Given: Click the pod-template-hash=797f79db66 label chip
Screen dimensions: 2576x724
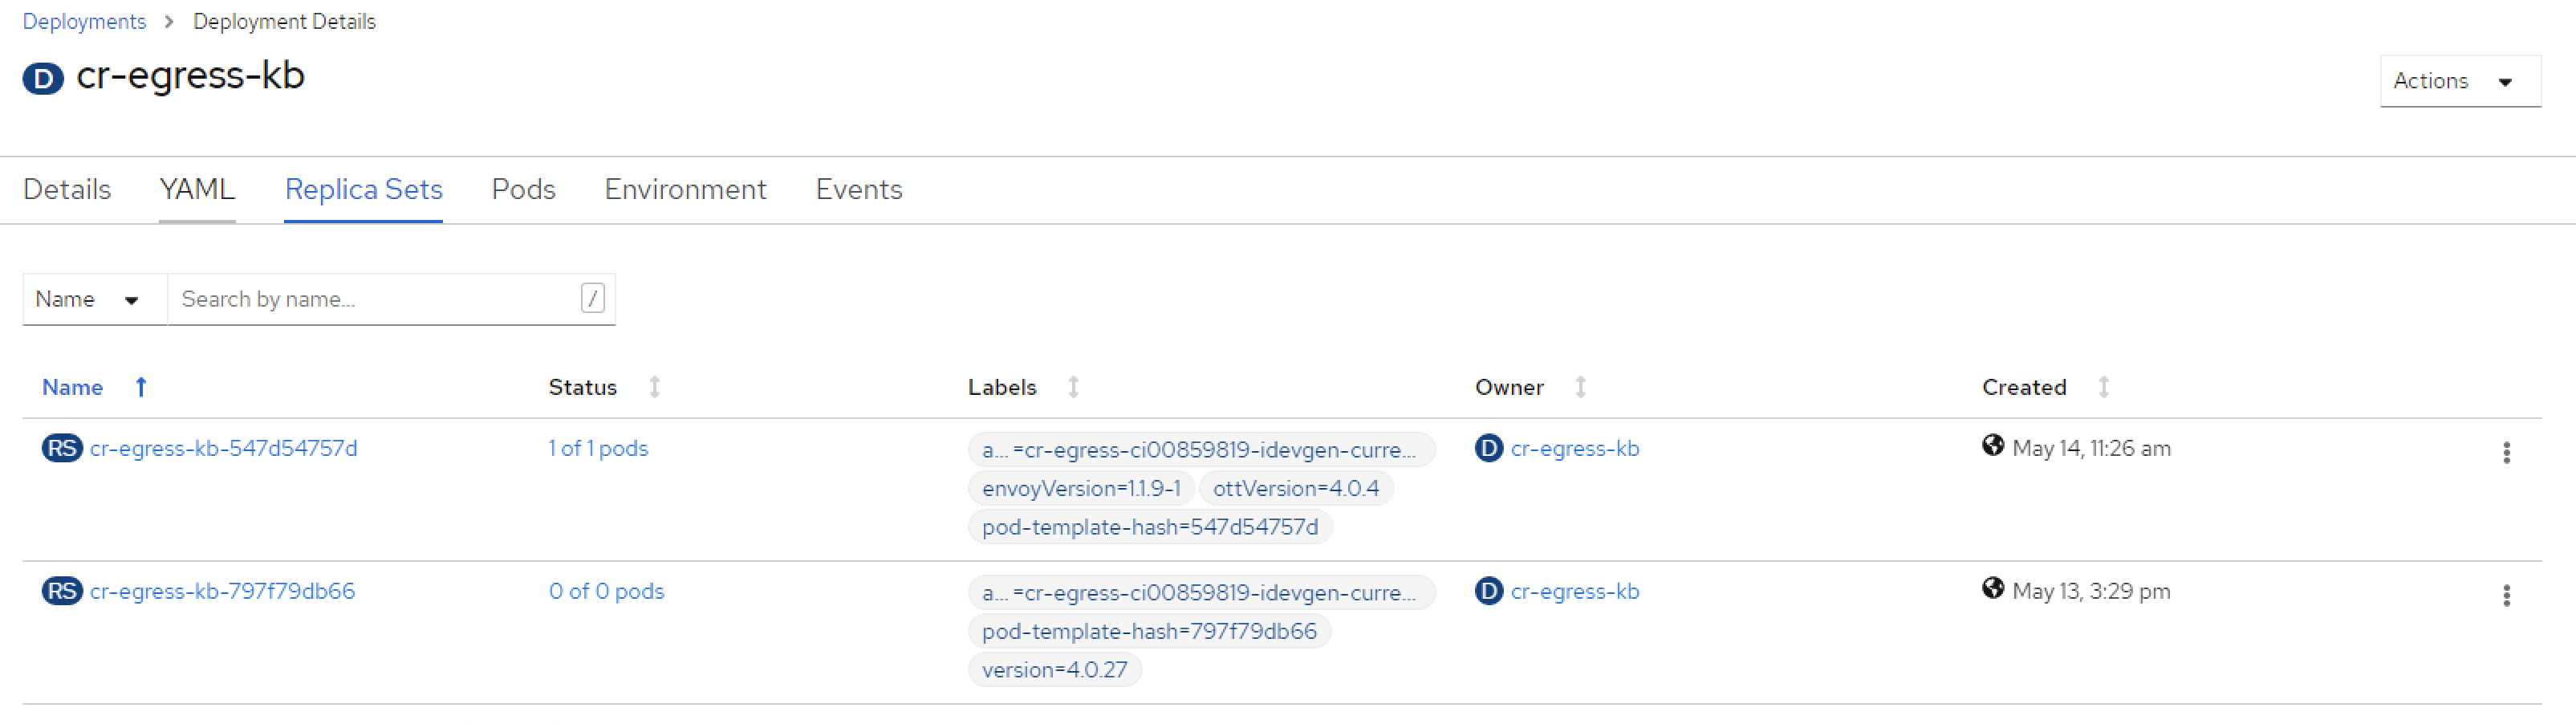Looking at the screenshot, I should point(1148,631).
